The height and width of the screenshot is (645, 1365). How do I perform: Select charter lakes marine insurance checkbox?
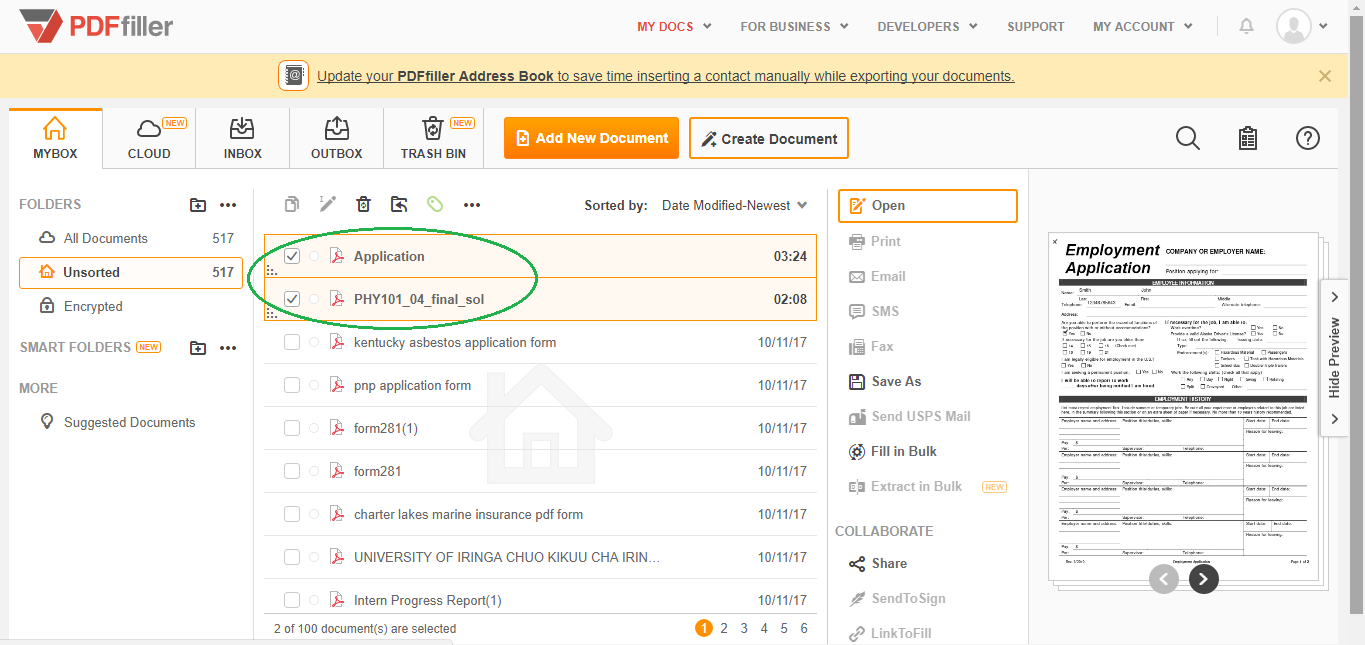(292, 514)
